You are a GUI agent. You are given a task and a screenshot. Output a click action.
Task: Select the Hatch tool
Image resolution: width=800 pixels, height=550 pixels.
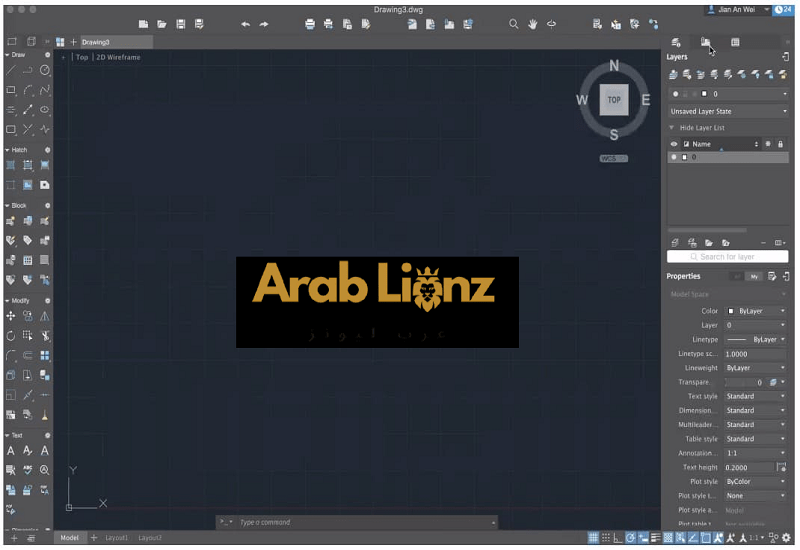tap(11, 165)
